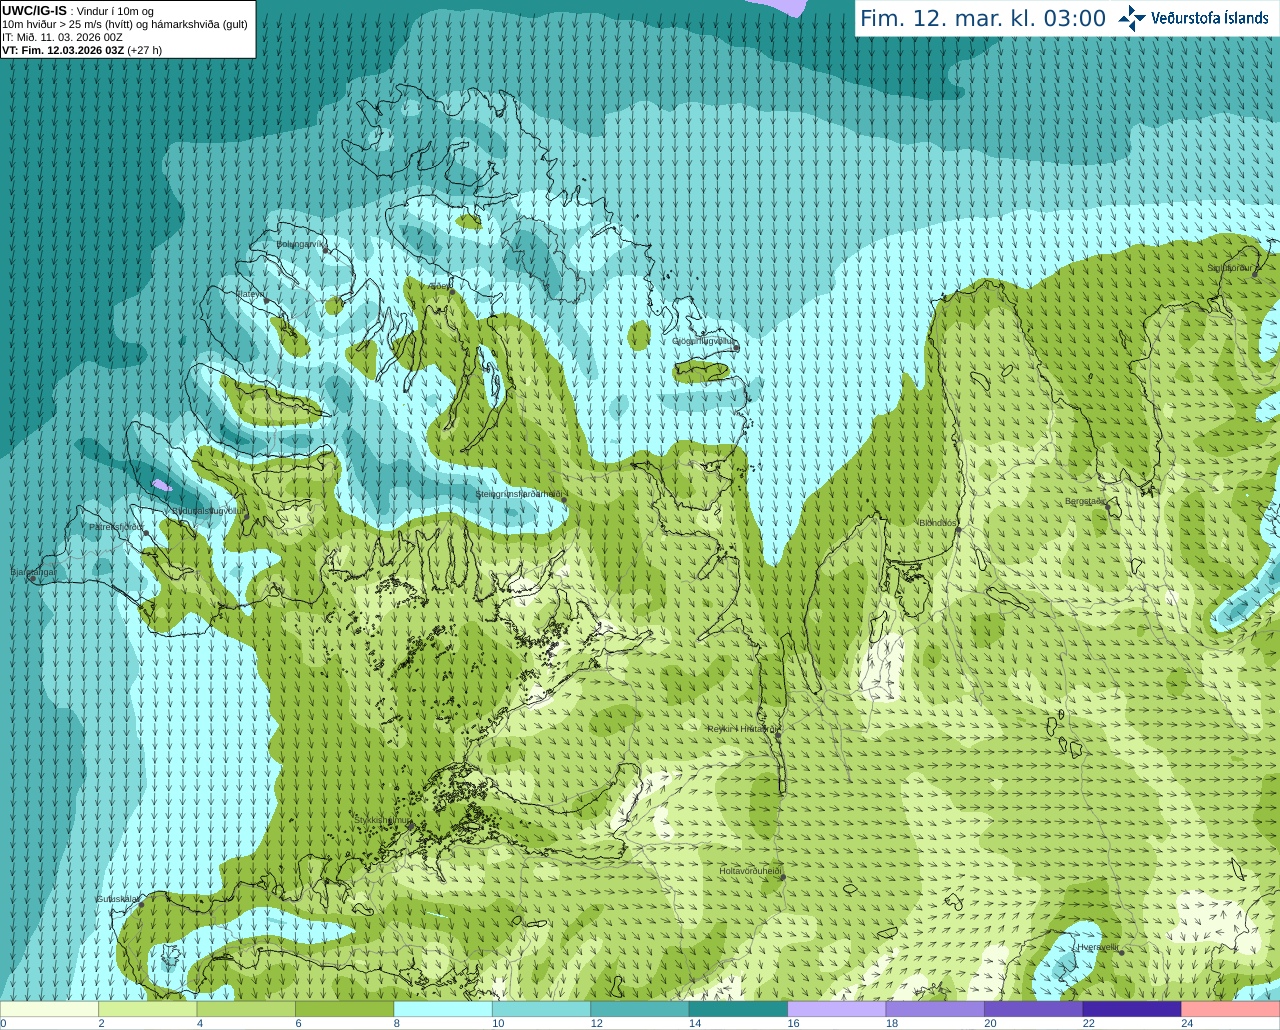Click the Bergstaðir station label
The image size is (1280, 1030).
tap(1084, 501)
